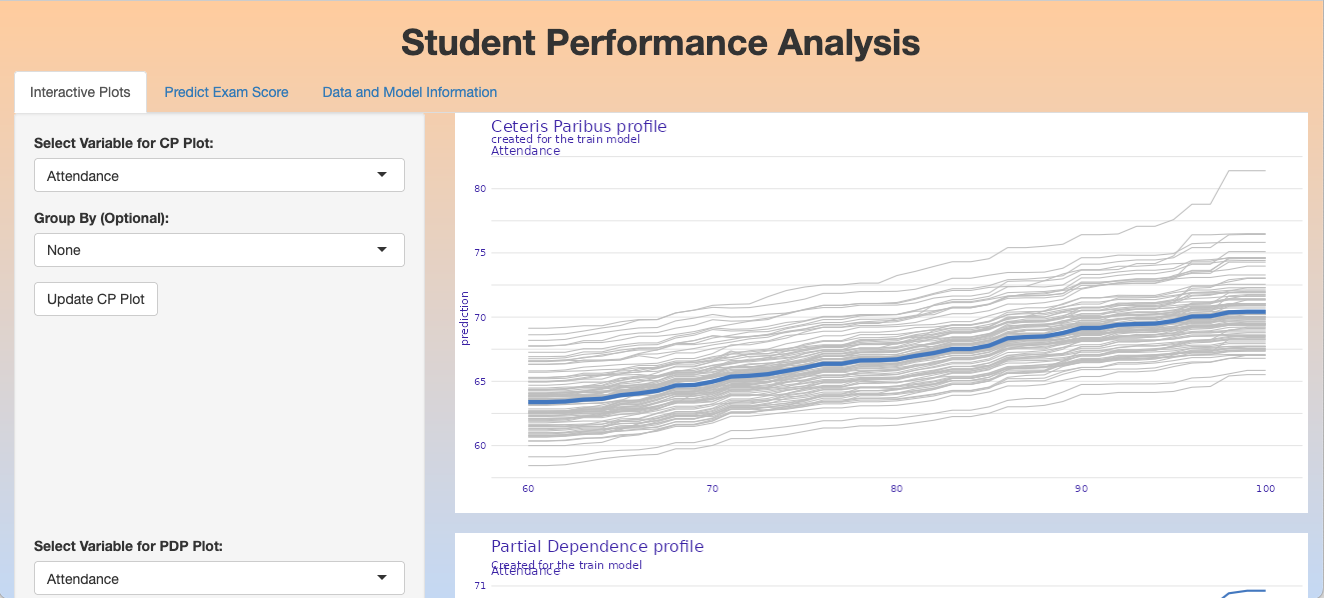Click the y-axis 'prediction' label

465,318
